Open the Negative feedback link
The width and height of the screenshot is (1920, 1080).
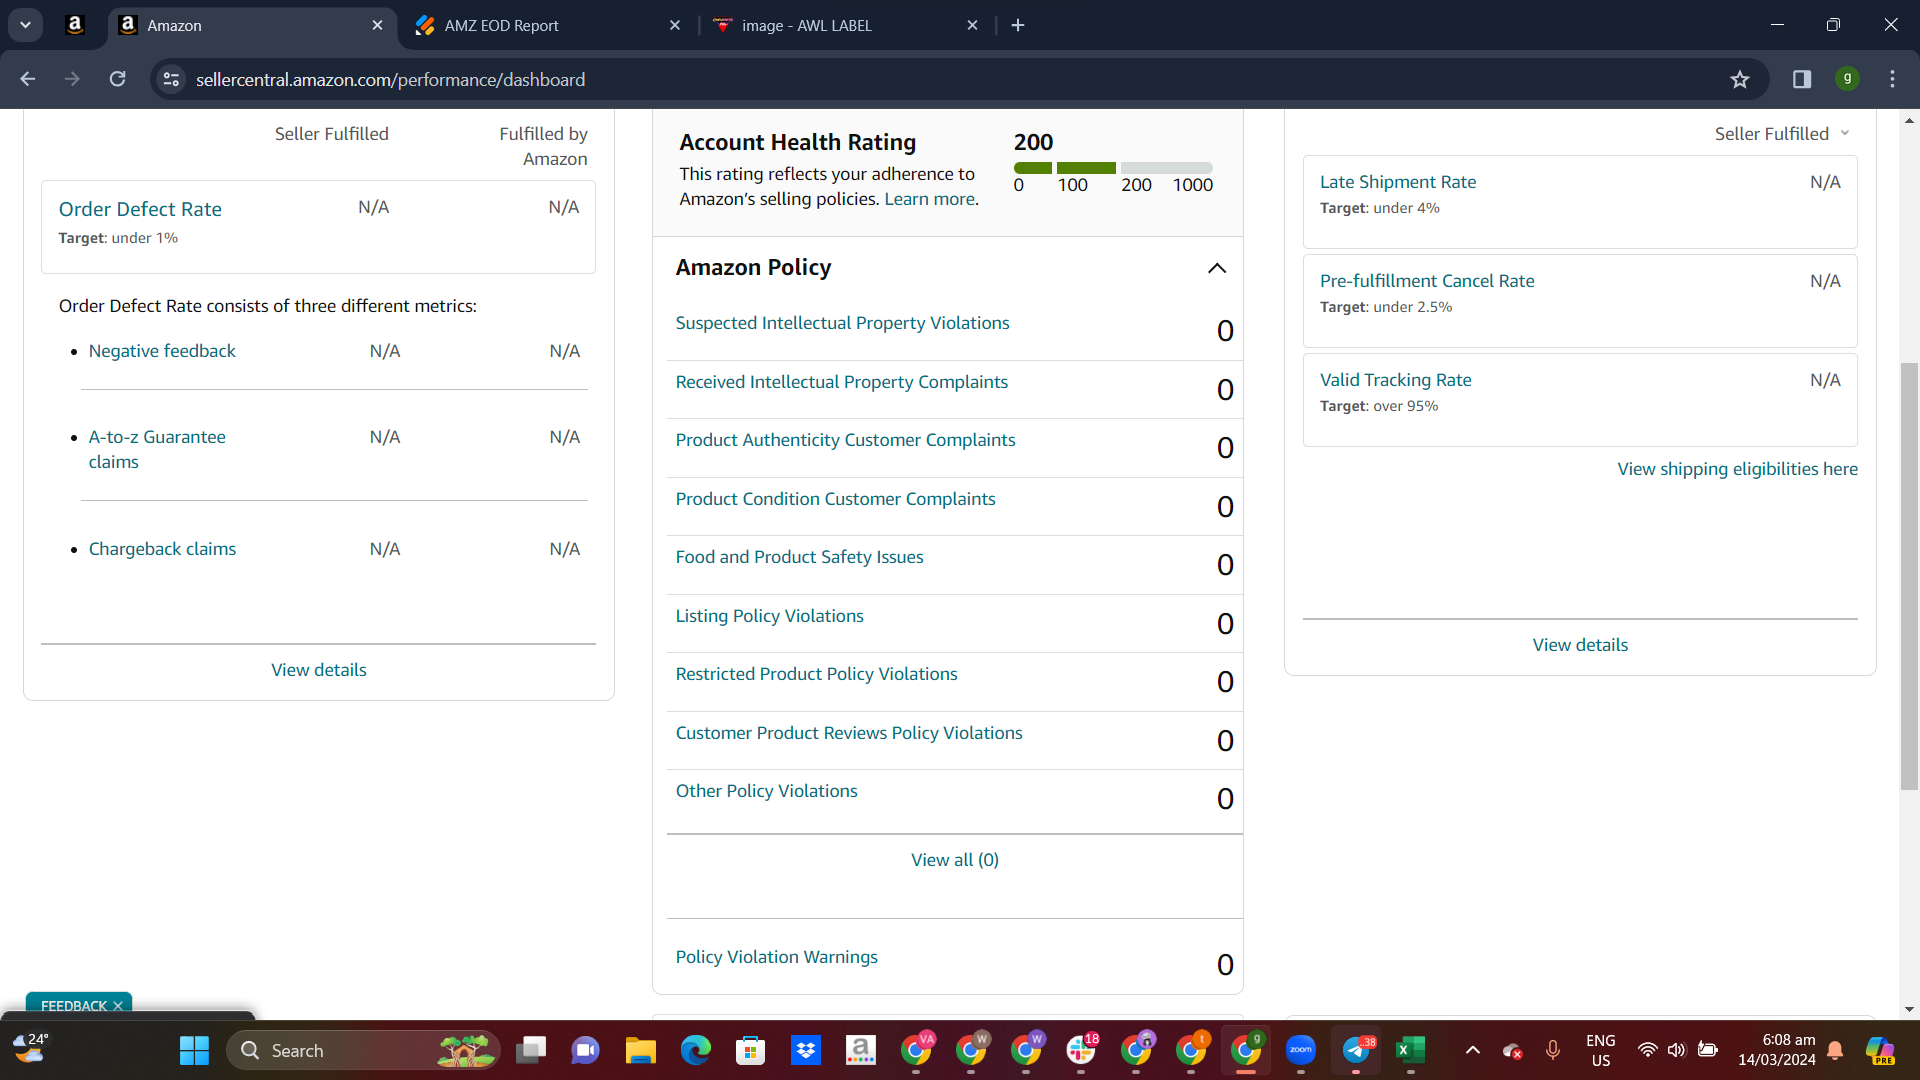click(x=162, y=351)
